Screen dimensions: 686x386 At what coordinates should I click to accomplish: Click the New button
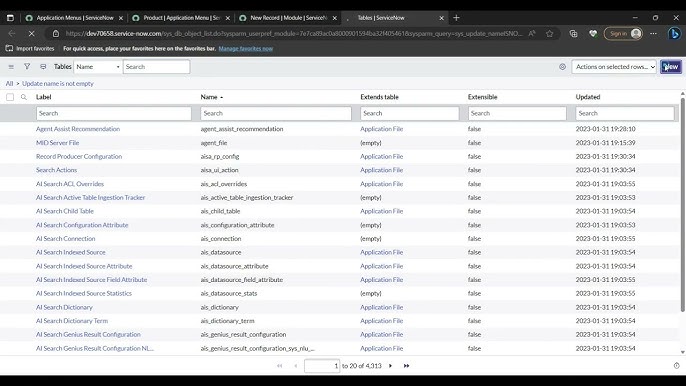[671, 67]
